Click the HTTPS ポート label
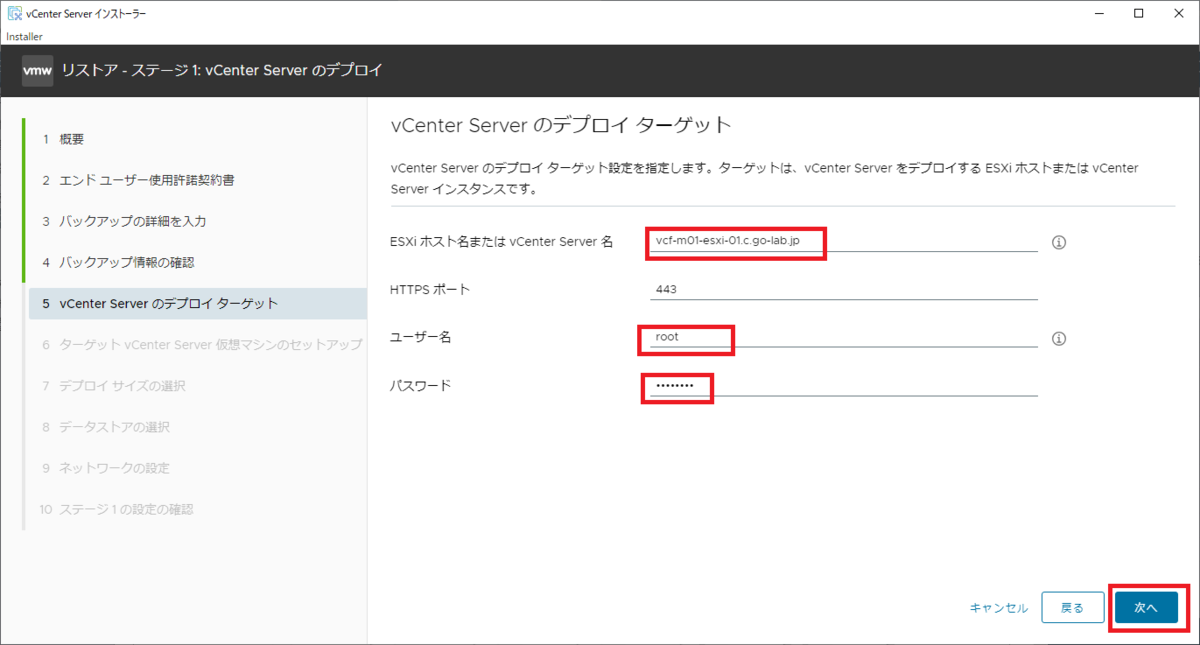This screenshot has height=645, width=1200. click(430, 290)
